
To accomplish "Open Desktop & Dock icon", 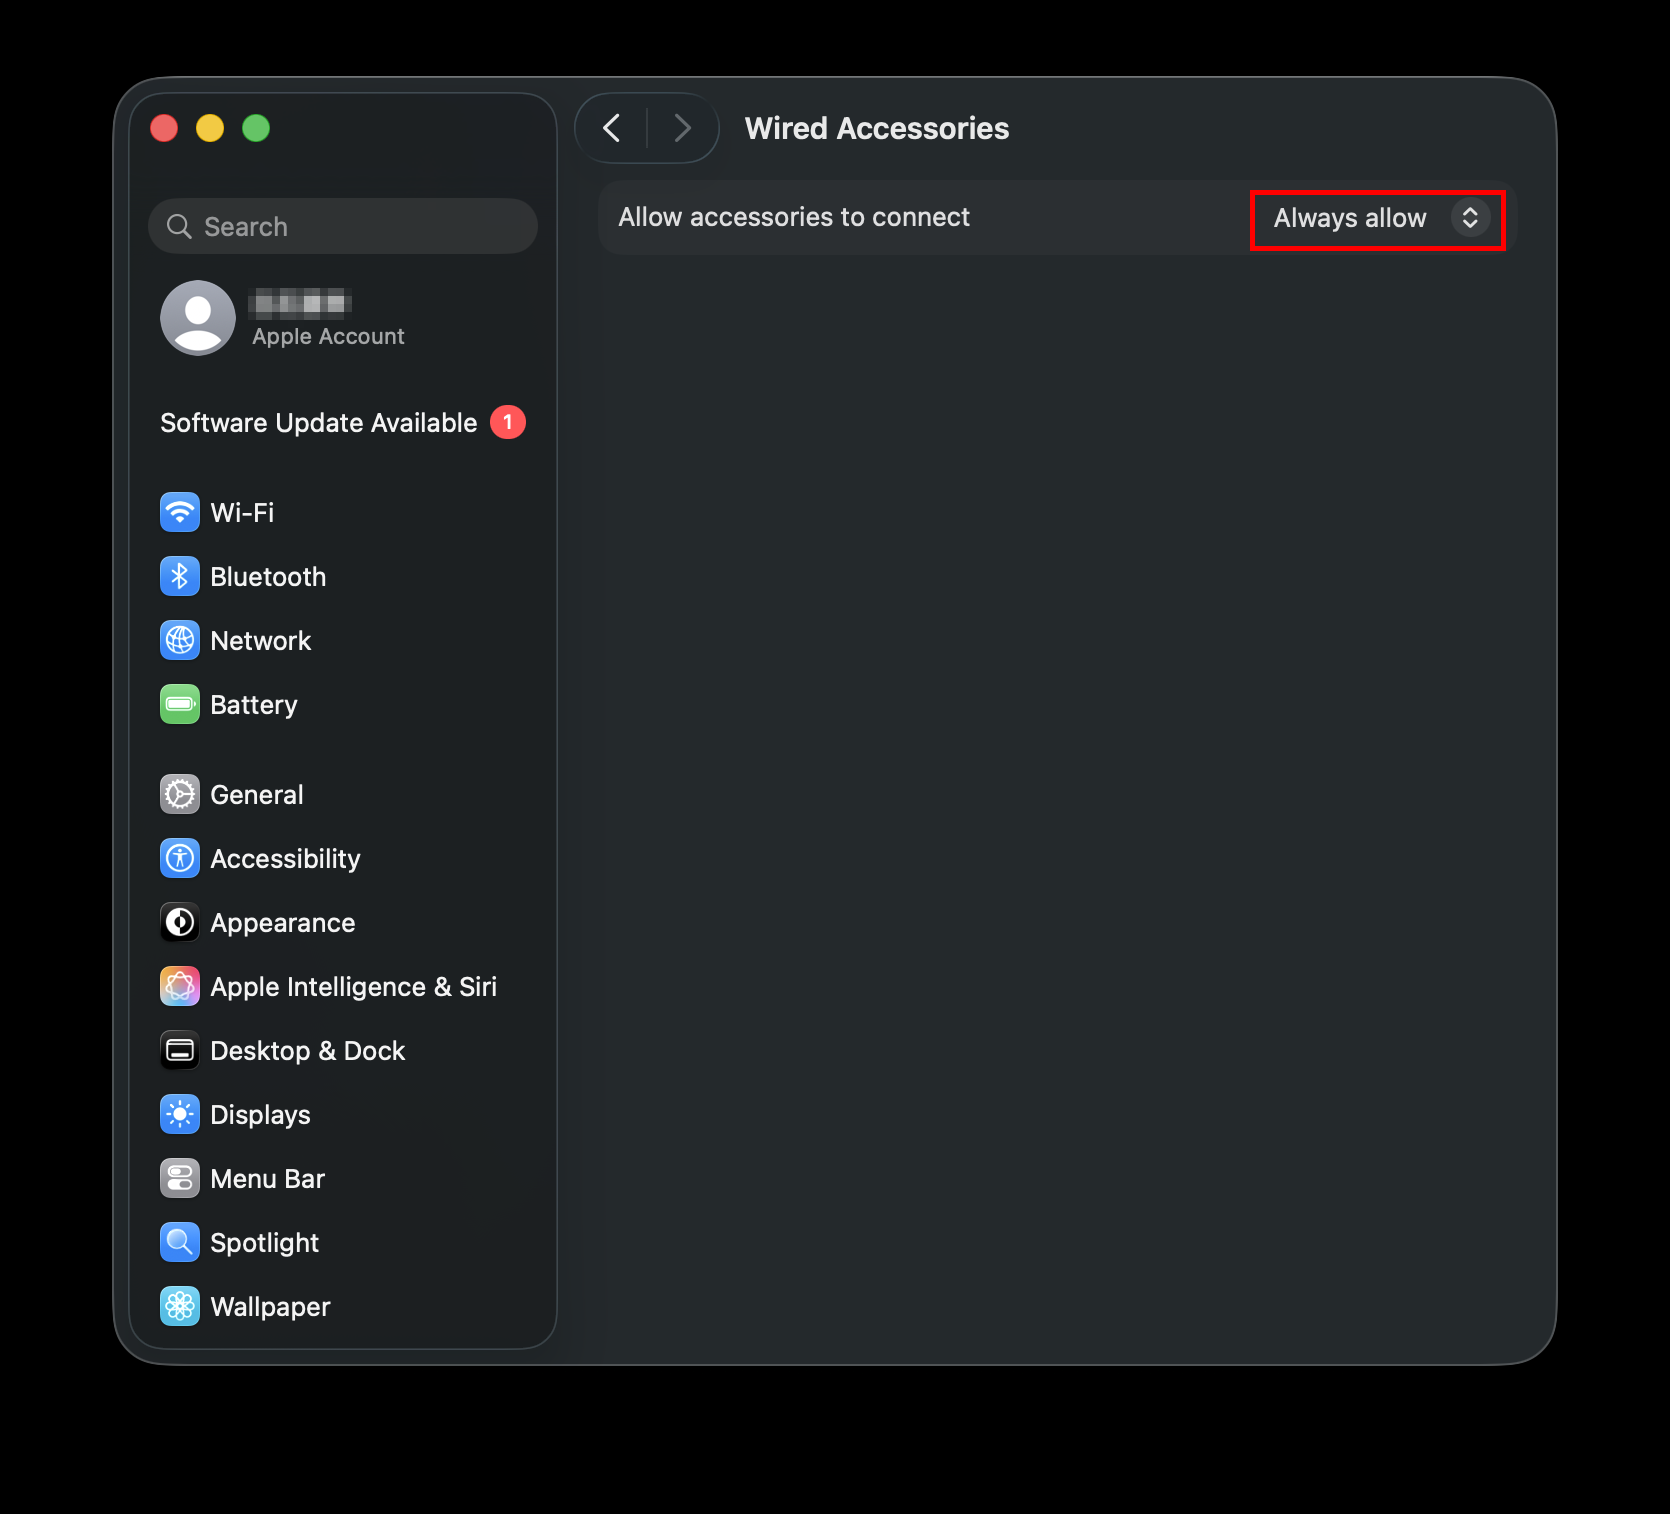I will click(x=180, y=1051).
